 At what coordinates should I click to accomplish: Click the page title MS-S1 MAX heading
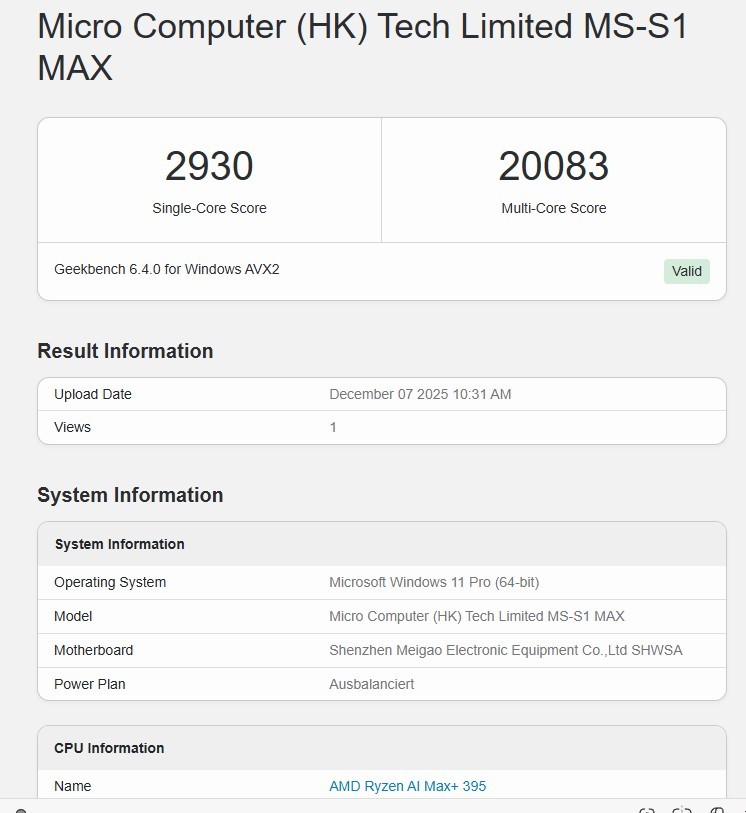click(362, 47)
